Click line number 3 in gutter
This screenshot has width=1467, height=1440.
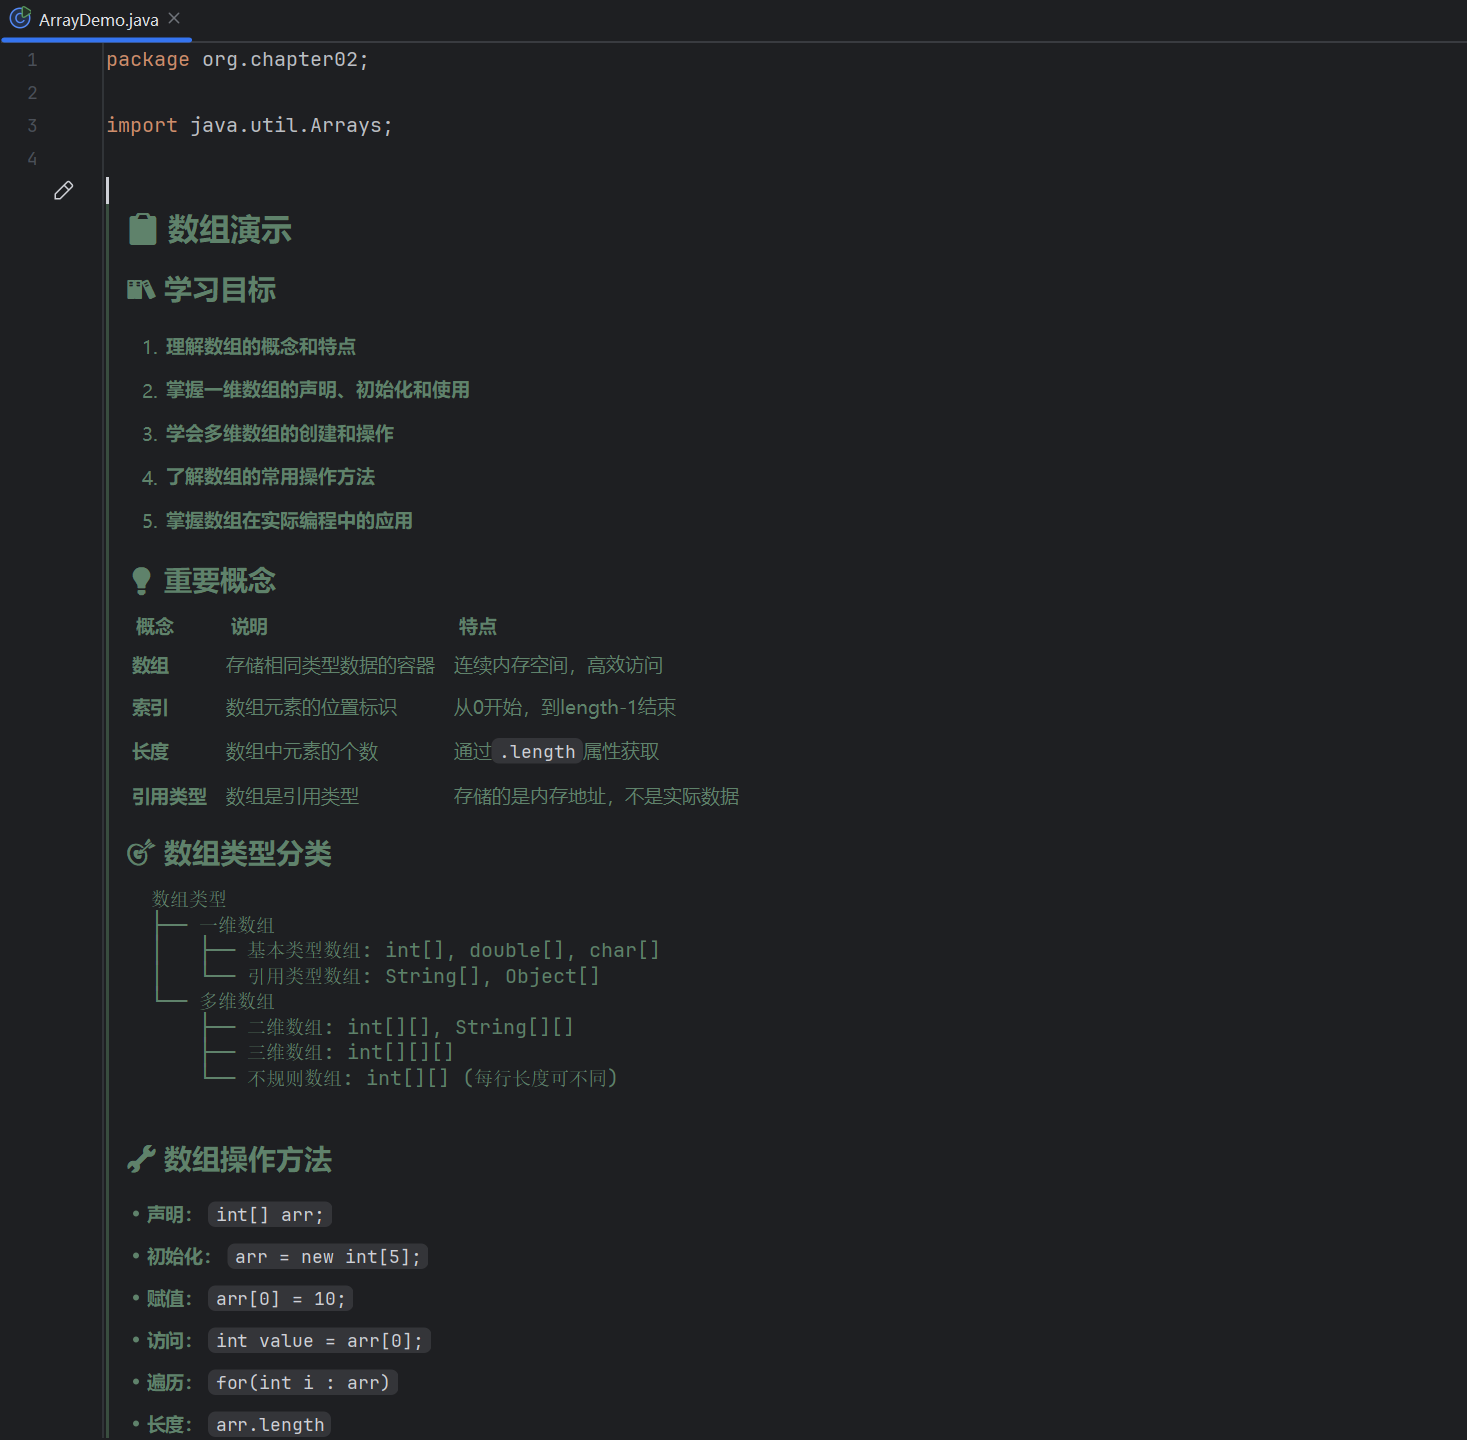pos(32,126)
